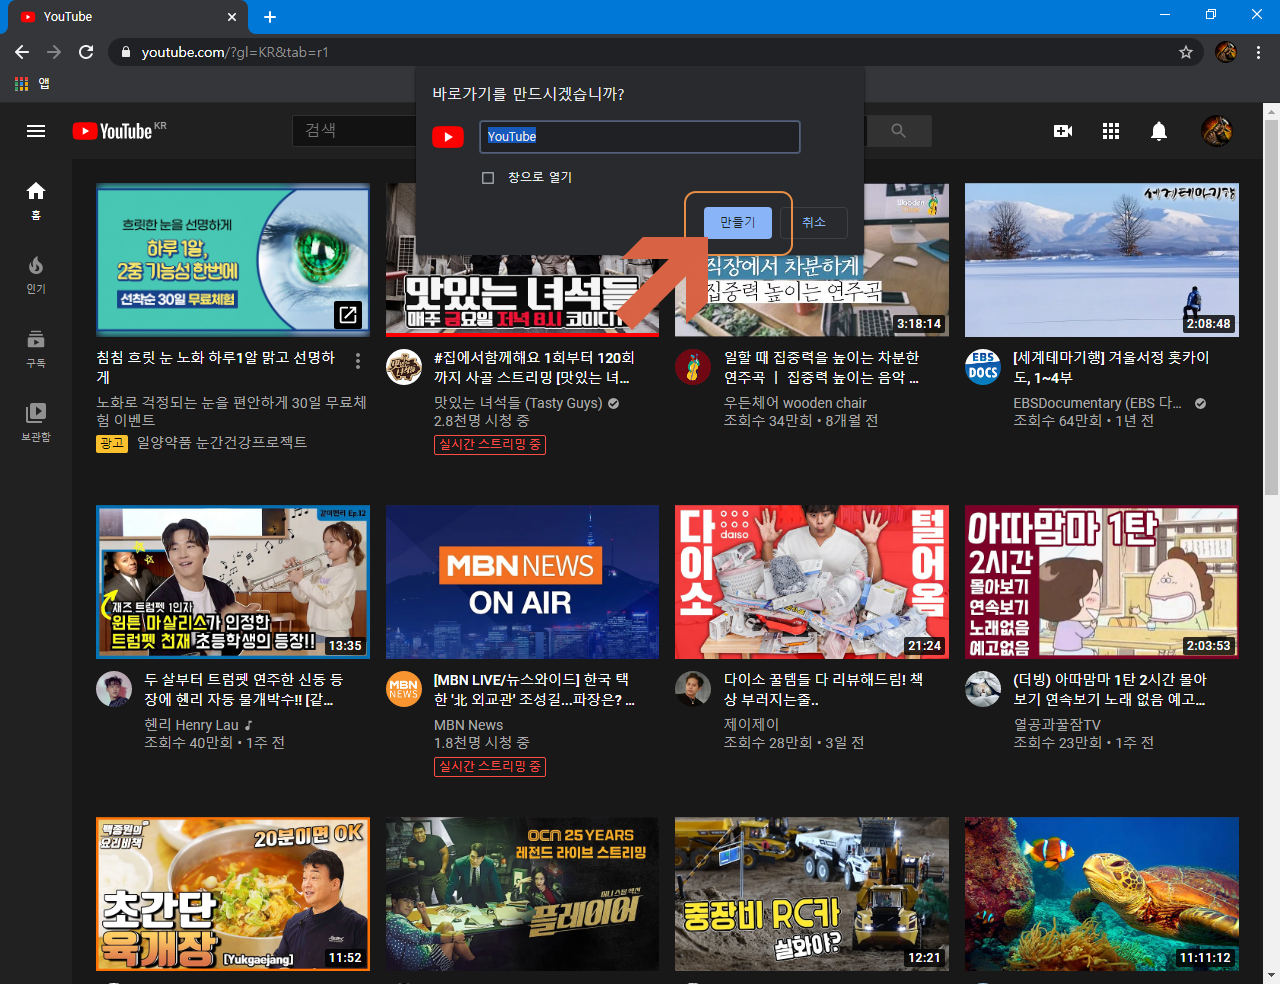Open the YouTube hamburger guide menu
Screen dimensions: 1280x984
(36, 131)
